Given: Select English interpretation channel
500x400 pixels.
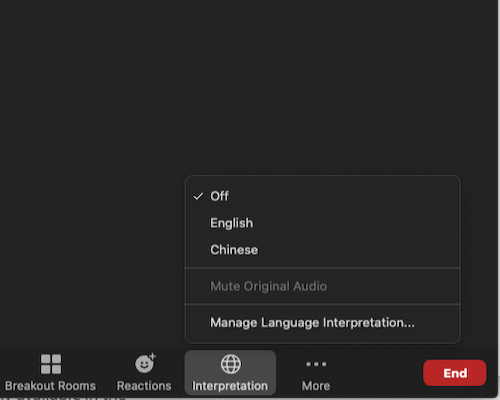Looking at the screenshot, I should coord(323,223).
